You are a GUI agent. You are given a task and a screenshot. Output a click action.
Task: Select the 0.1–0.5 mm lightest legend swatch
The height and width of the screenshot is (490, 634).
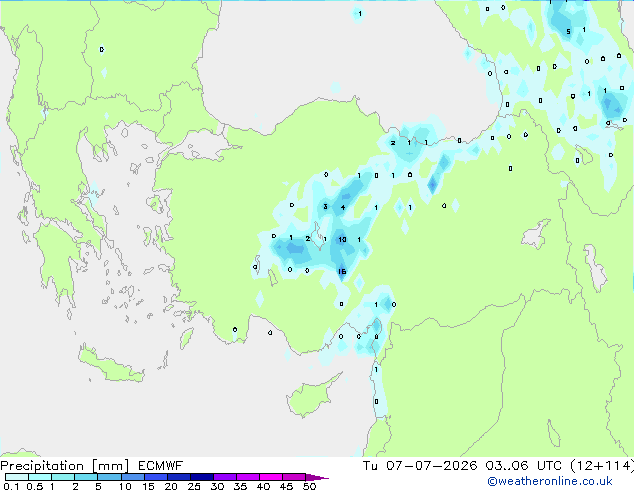click(x=17, y=477)
